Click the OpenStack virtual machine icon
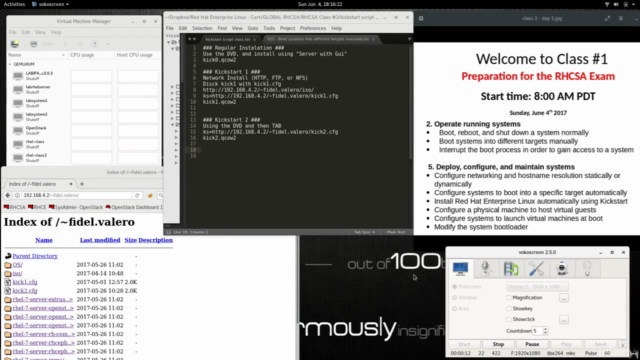 point(18,130)
